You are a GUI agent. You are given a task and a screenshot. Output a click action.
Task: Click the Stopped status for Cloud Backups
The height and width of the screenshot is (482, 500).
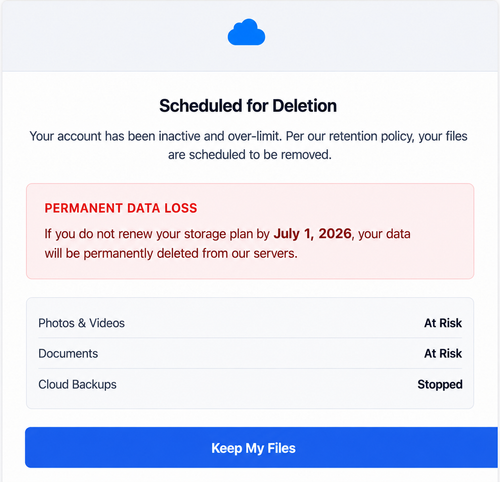pos(440,384)
